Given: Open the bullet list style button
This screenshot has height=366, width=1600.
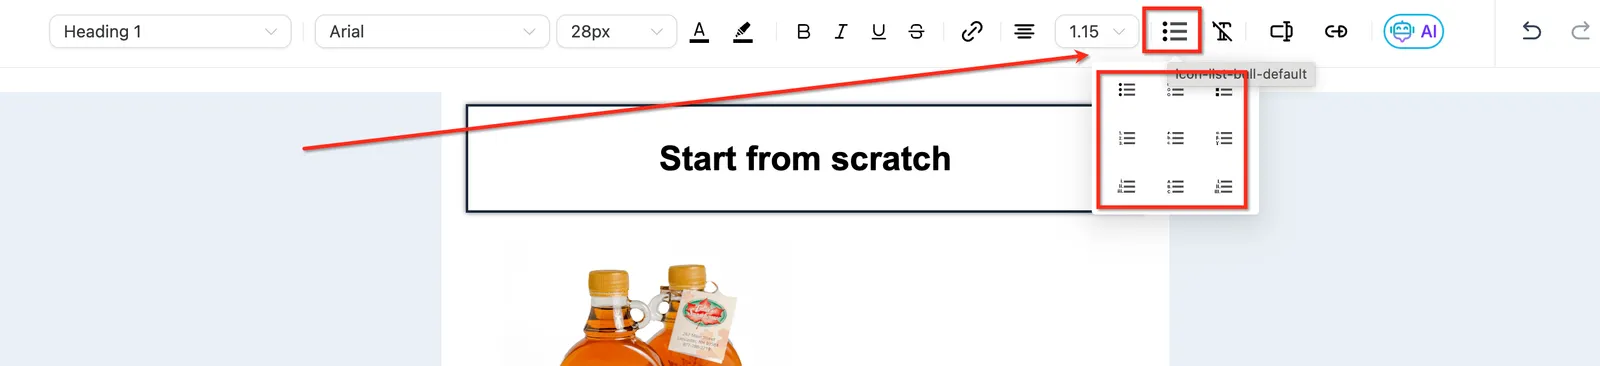Looking at the screenshot, I should (1174, 32).
